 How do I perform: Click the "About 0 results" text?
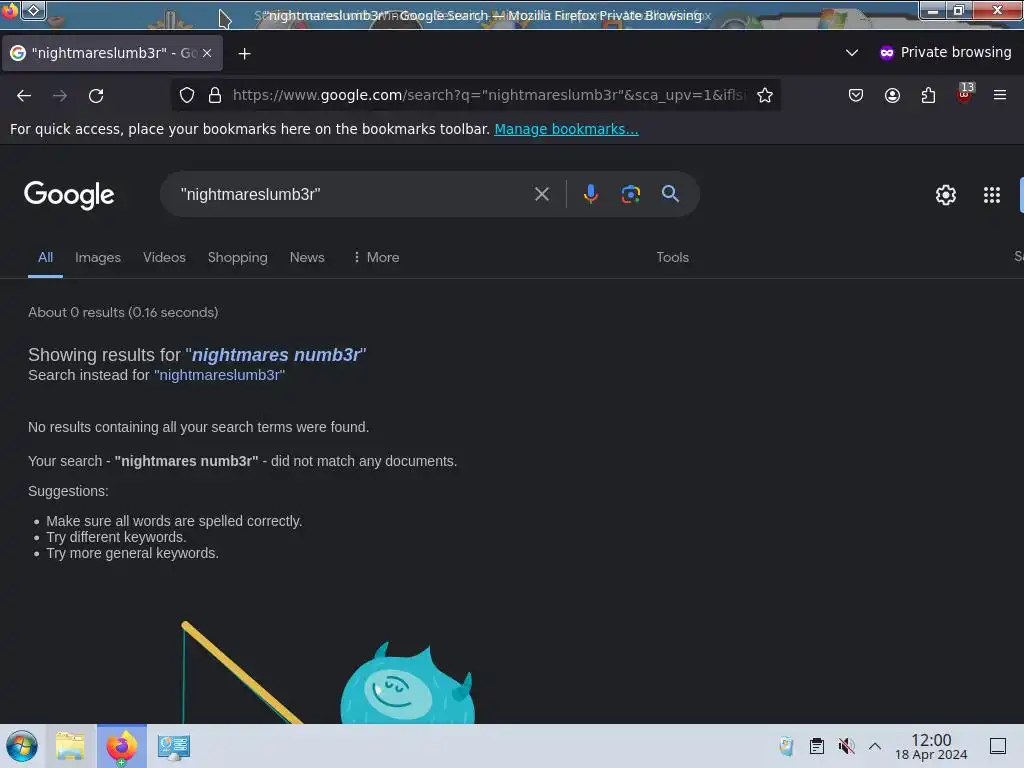[123, 312]
